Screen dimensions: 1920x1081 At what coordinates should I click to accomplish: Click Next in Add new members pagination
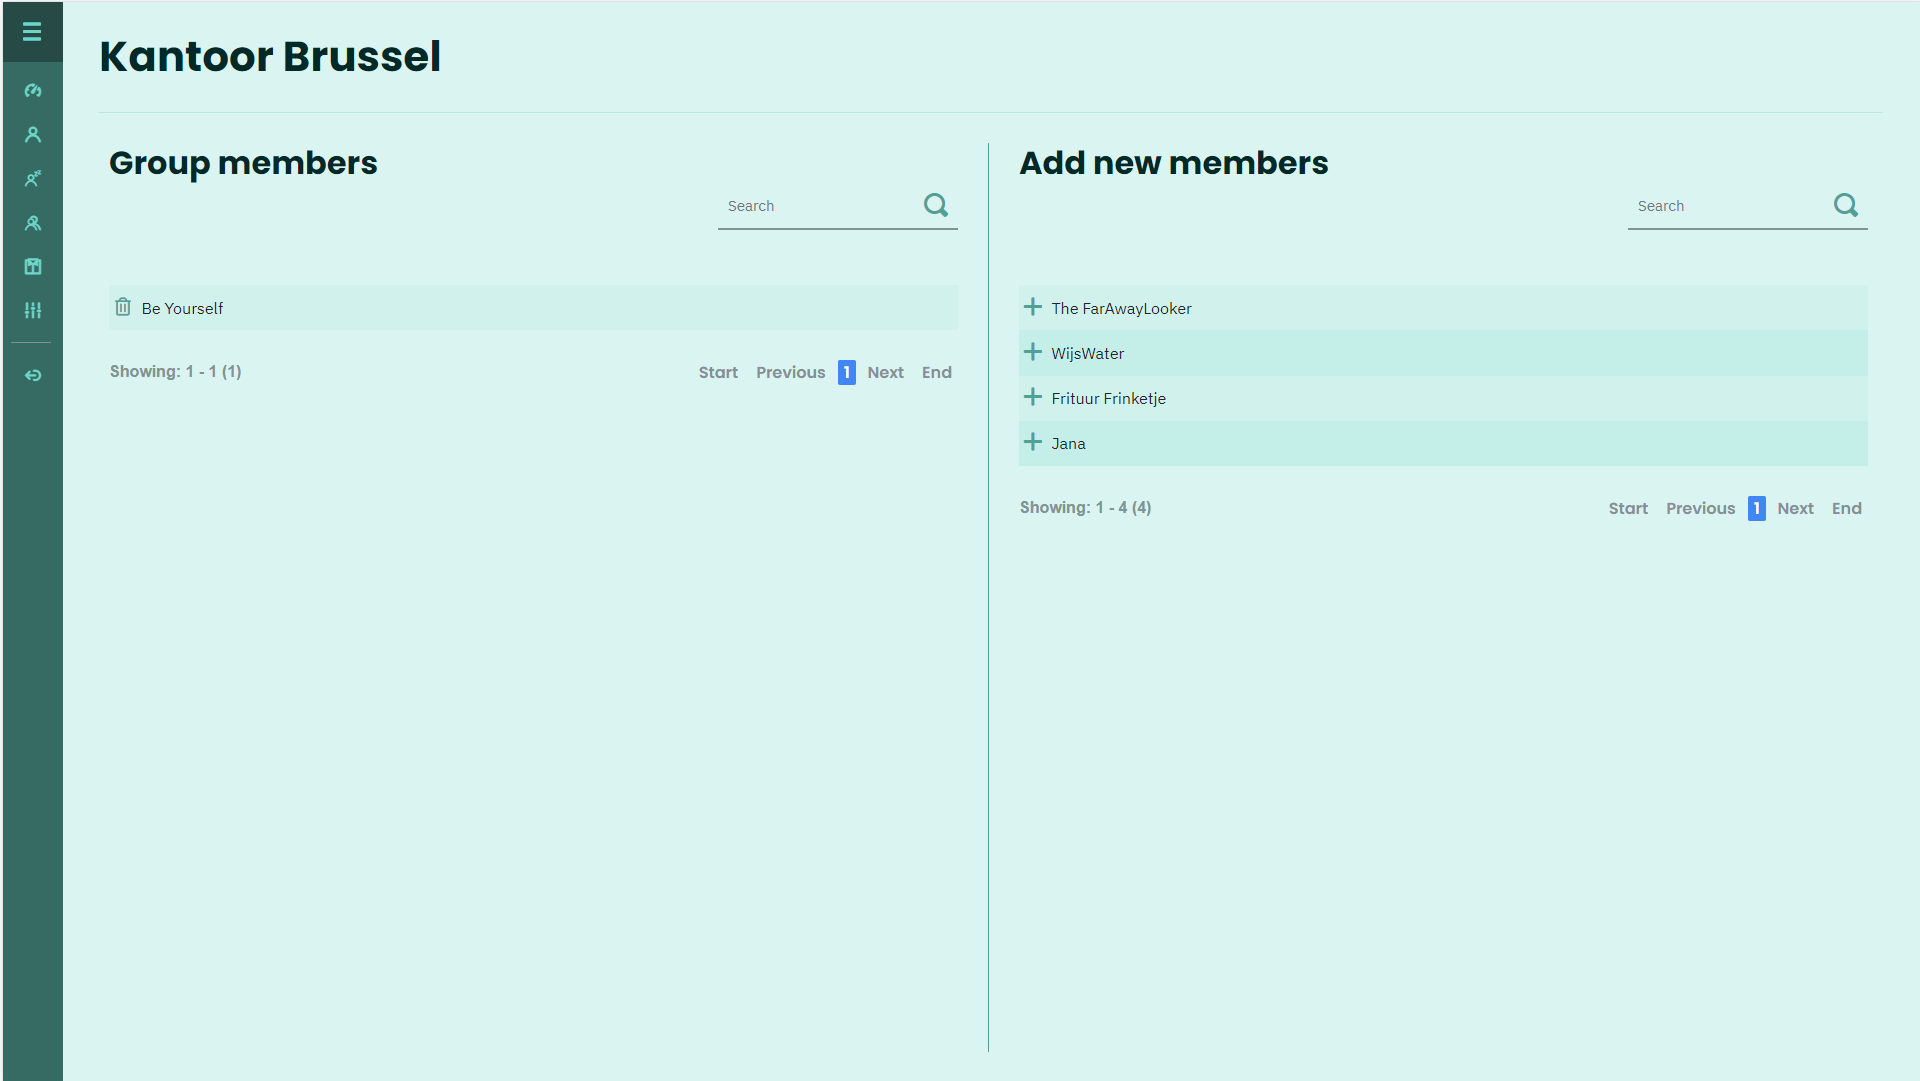pyautogui.click(x=1795, y=508)
